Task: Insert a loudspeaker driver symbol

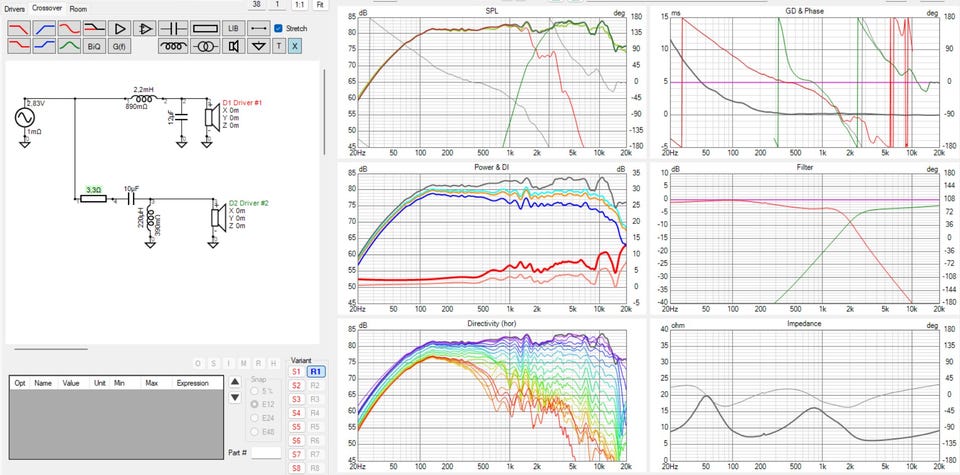Action: click(x=233, y=46)
